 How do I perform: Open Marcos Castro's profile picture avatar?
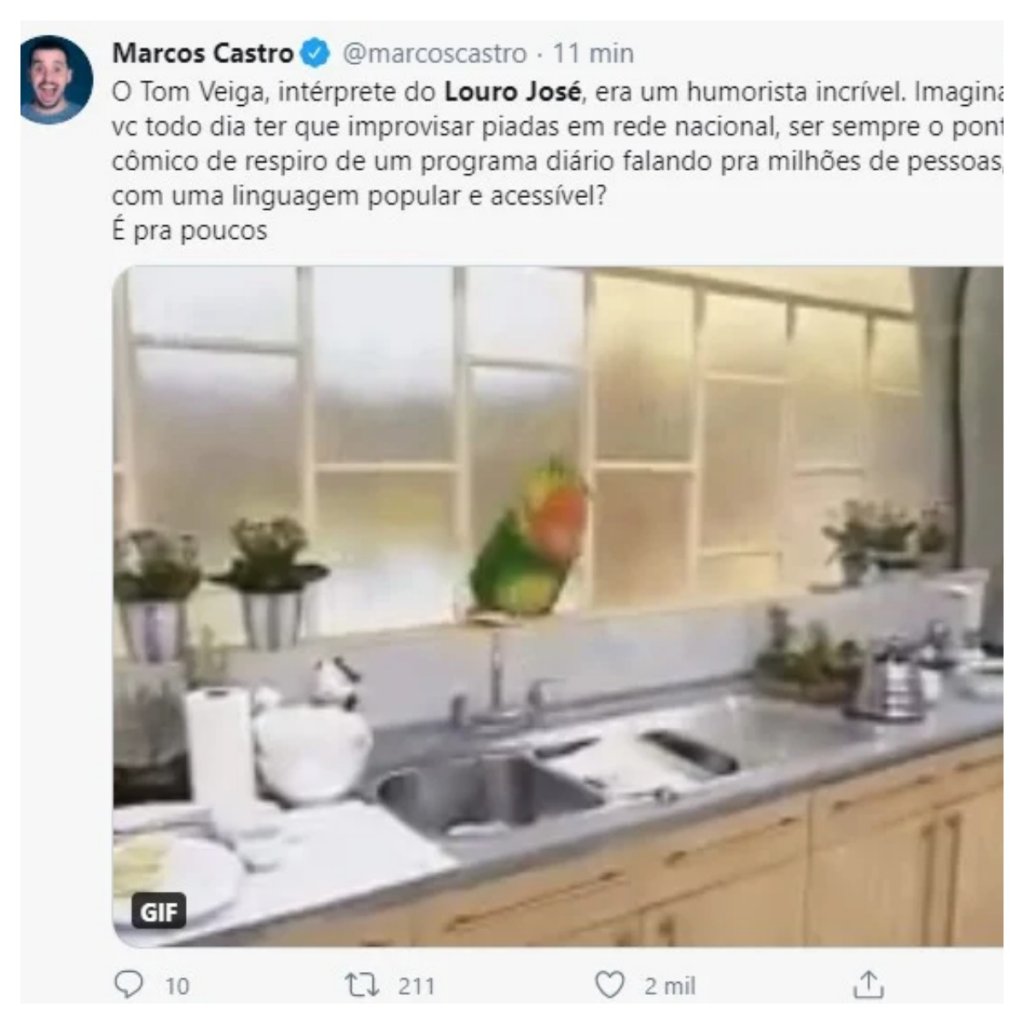click(x=56, y=80)
